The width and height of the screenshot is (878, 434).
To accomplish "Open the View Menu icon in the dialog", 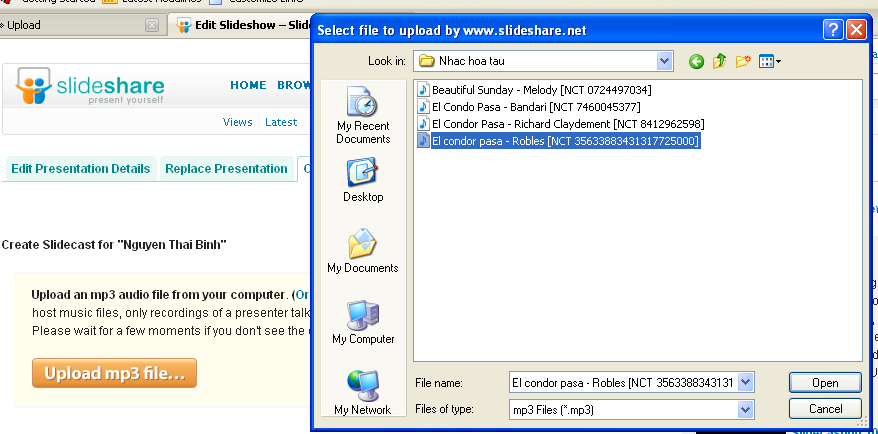I will coord(769,61).
